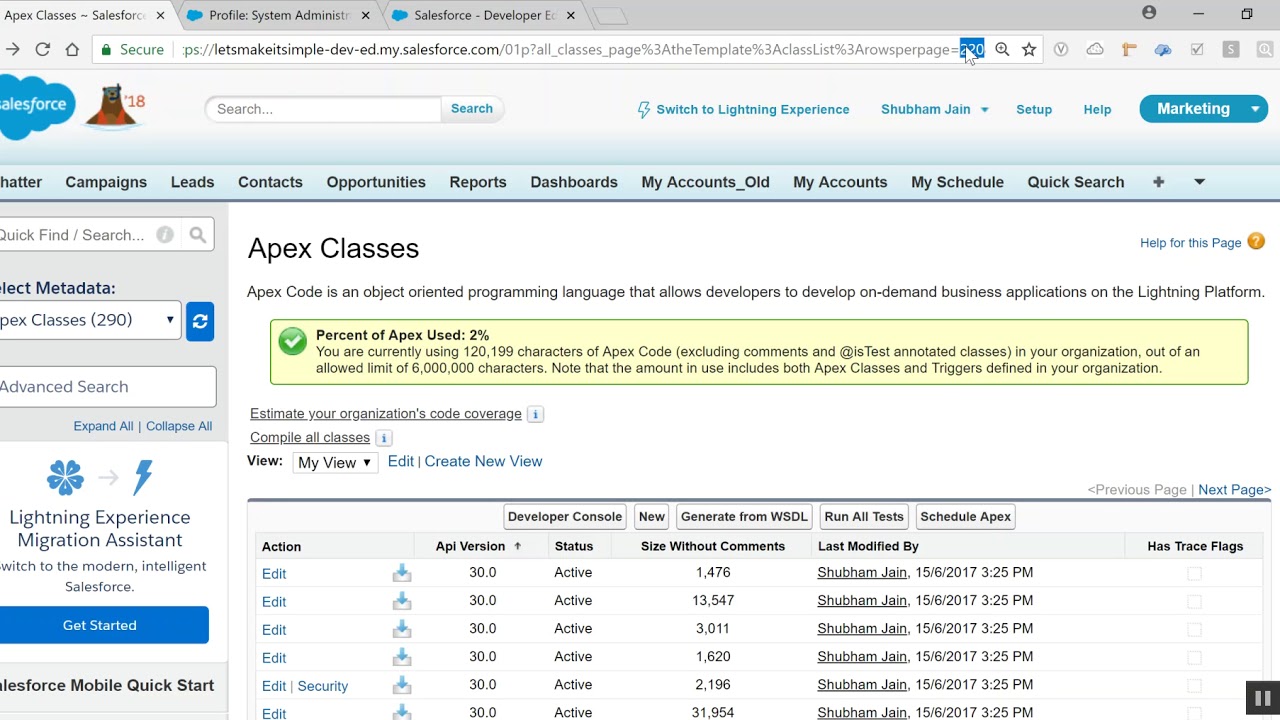Toggle trace flag for 2,196 size row
The width and height of the screenshot is (1280, 720).
click(1194, 685)
